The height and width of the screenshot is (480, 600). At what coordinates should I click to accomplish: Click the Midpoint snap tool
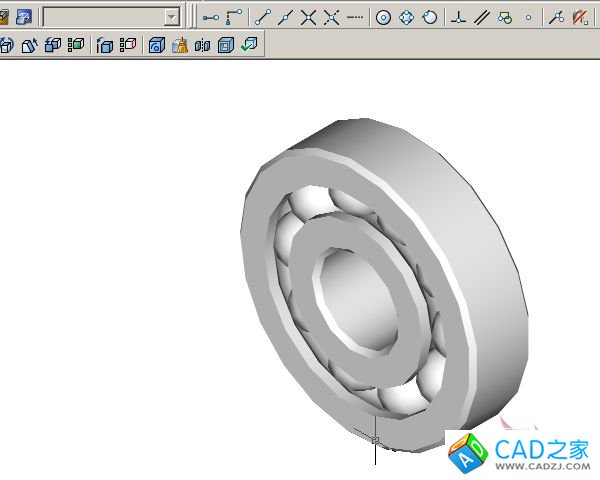pos(286,17)
